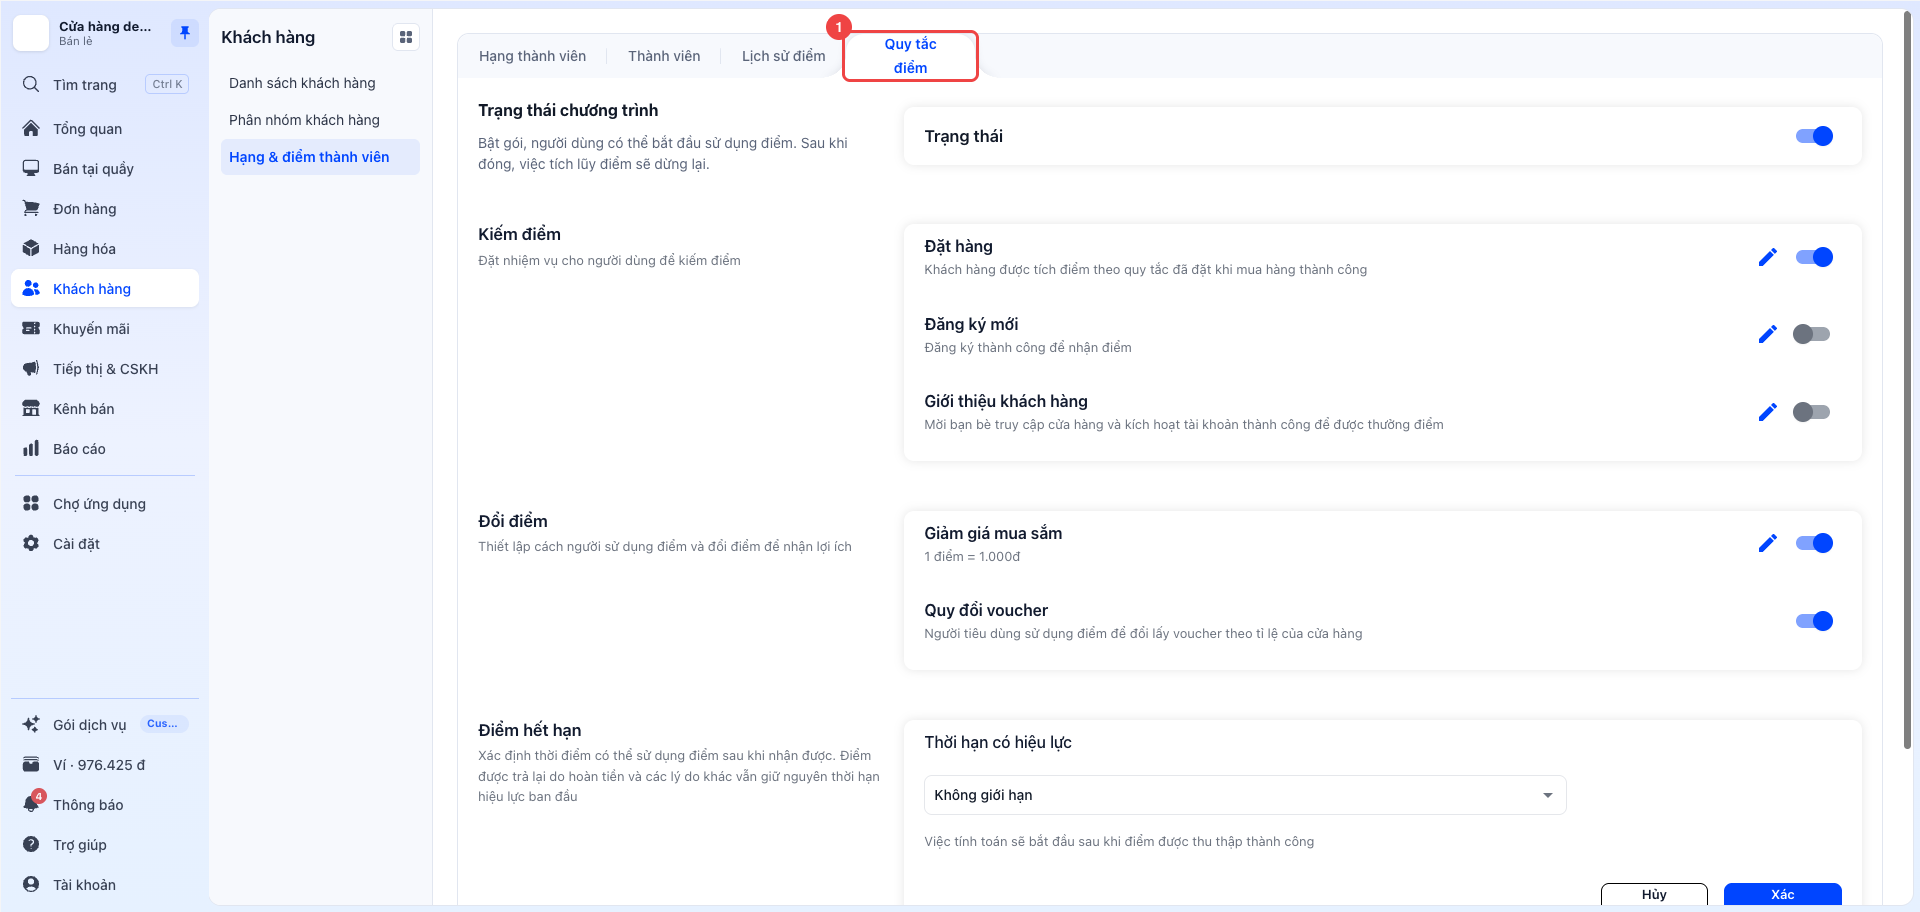Viewport: 1920px width, 912px height.
Task: Open the Thông báo bell icon
Action: click(x=31, y=804)
